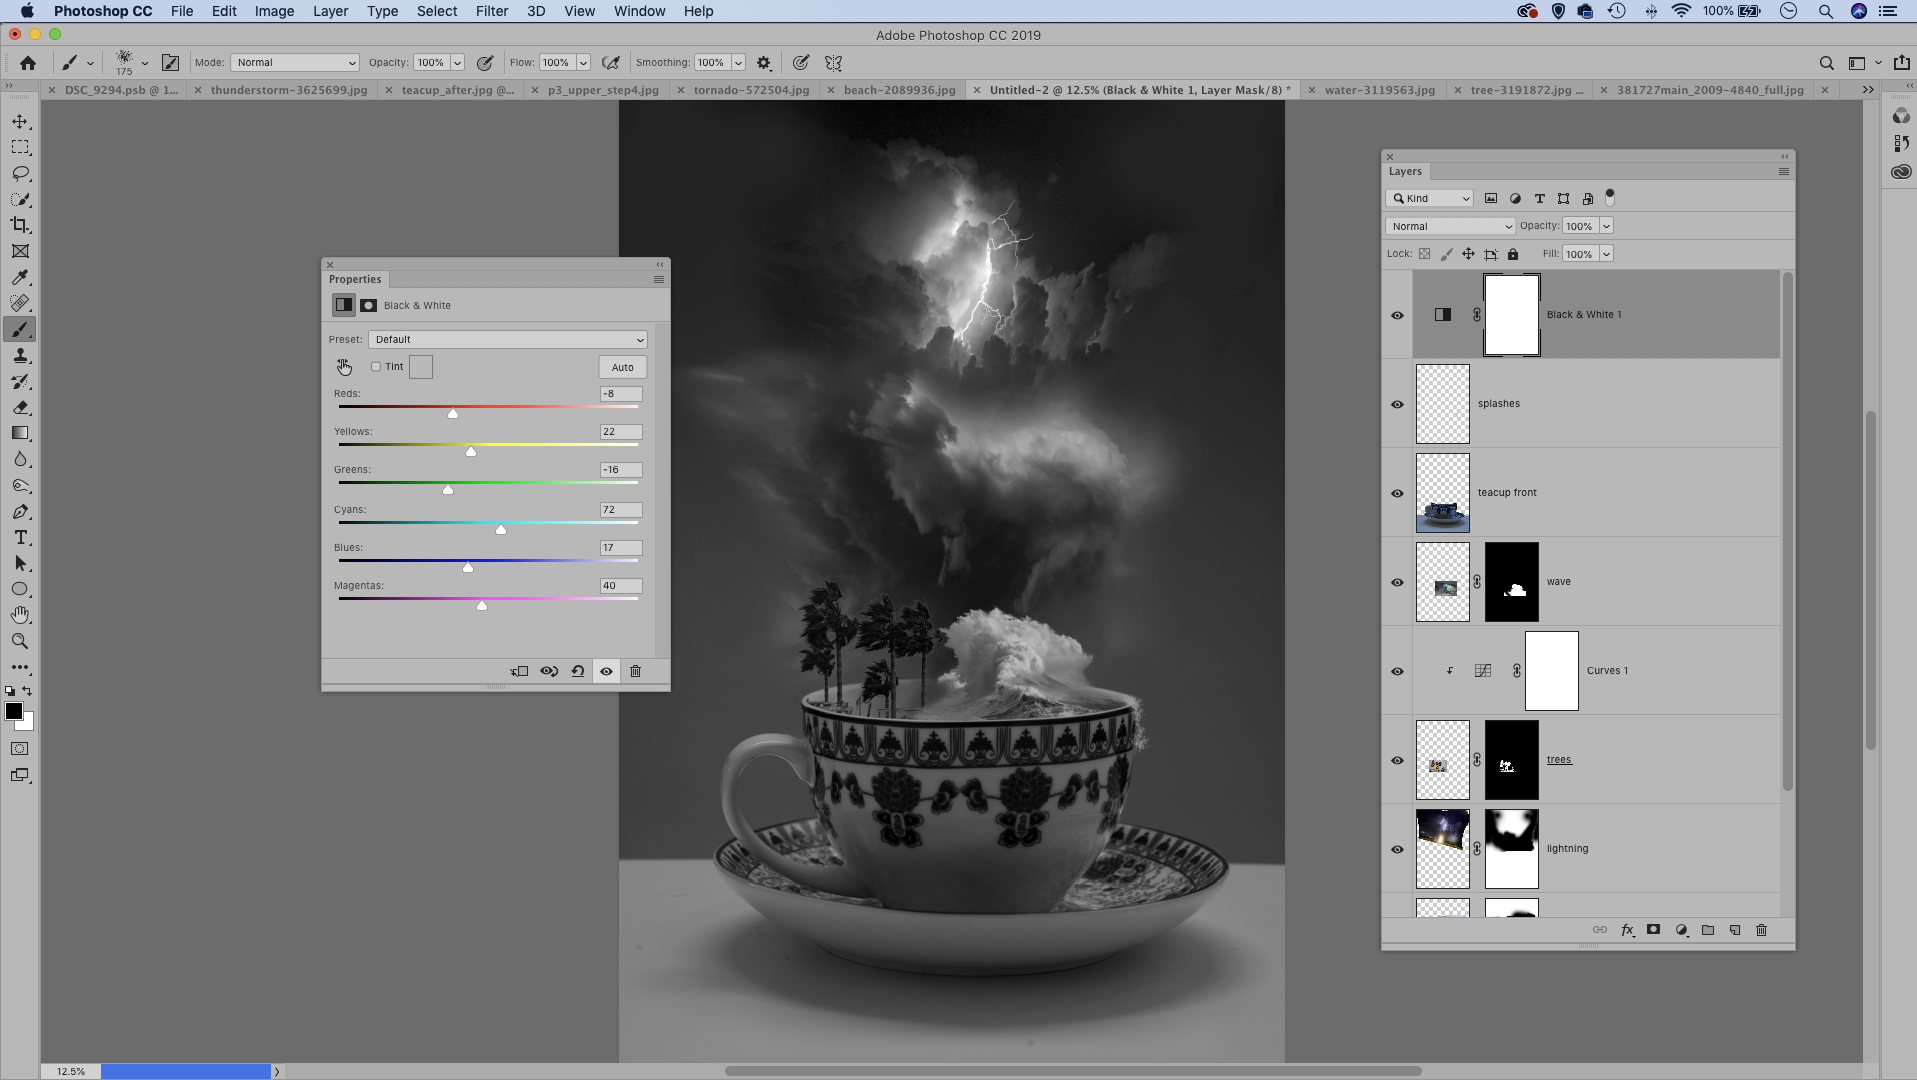Viewport: 1917px width, 1080px height.
Task: Expand the brush Mode dropdown
Action: (294, 63)
